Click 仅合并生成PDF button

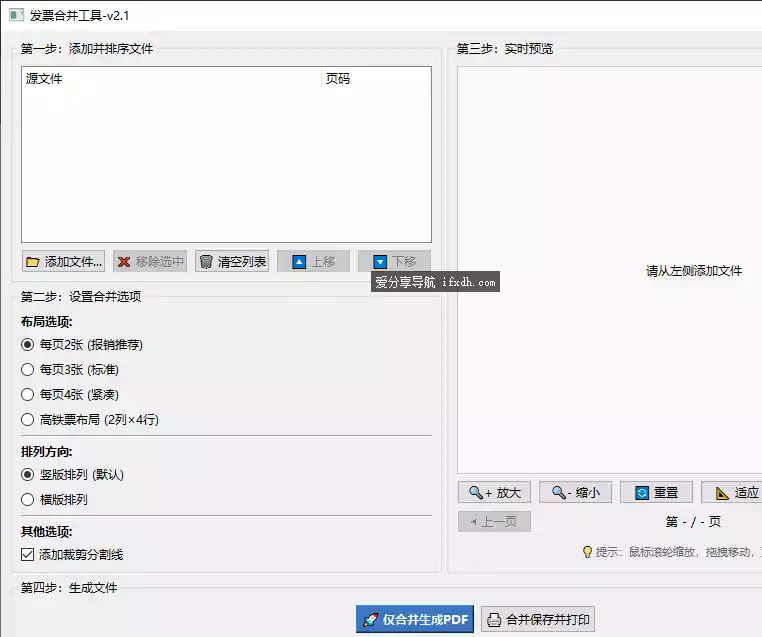[415, 619]
